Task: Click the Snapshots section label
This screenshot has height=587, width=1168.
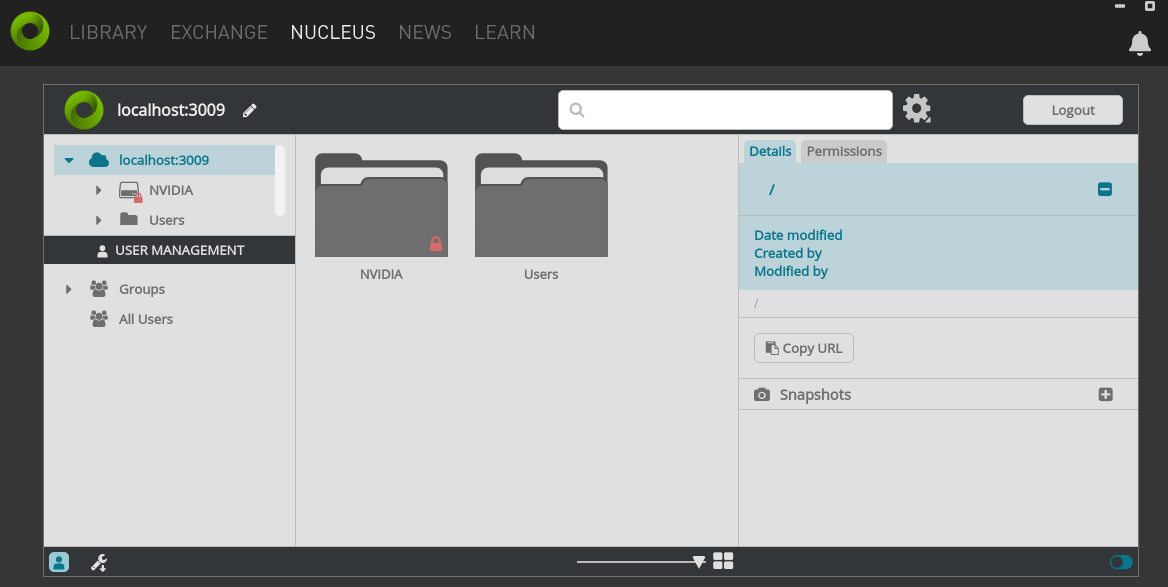Action: pos(815,395)
